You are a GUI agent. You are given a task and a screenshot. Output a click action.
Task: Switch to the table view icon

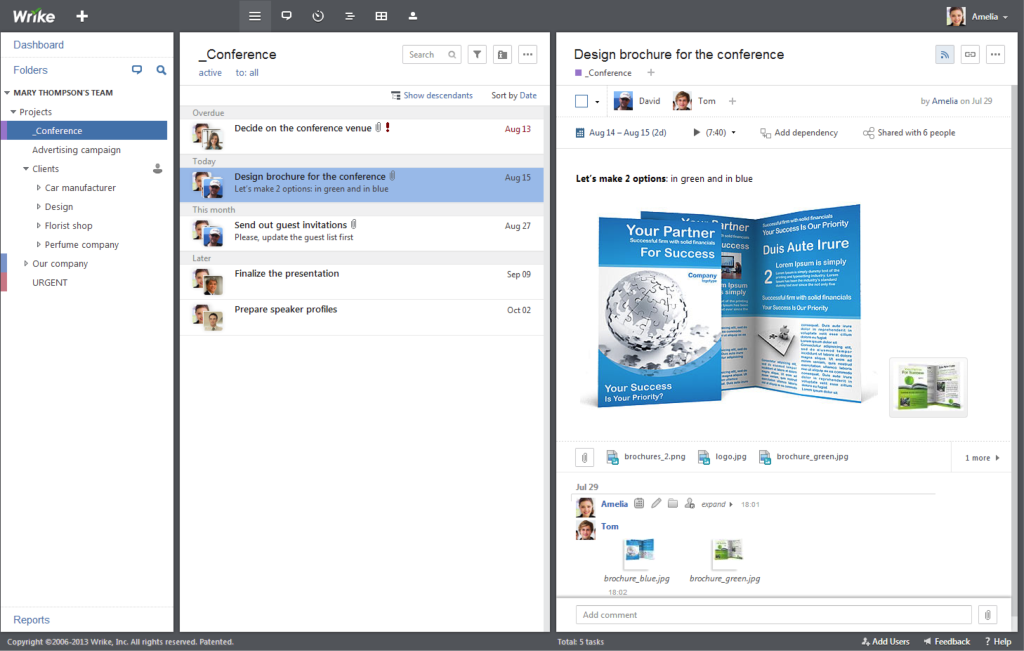[x=381, y=16]
